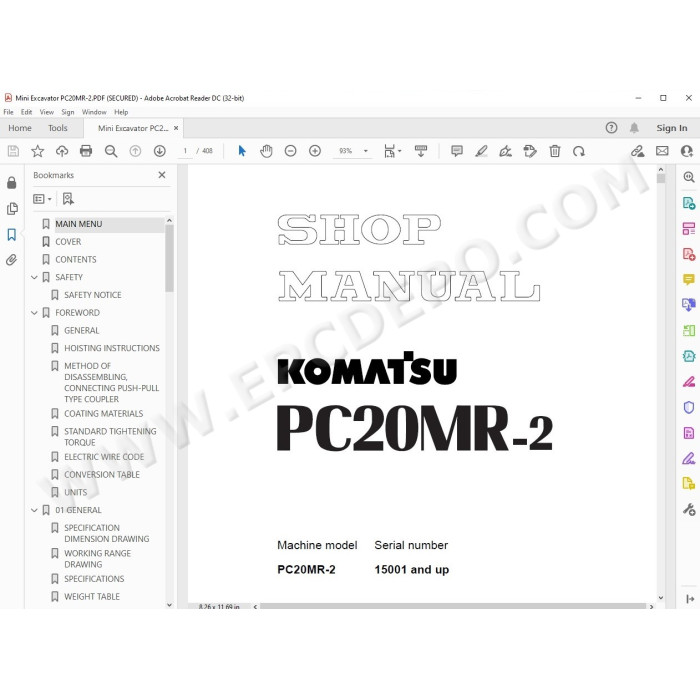
Task: Open the Sign menu
Action: pos(68,112)
